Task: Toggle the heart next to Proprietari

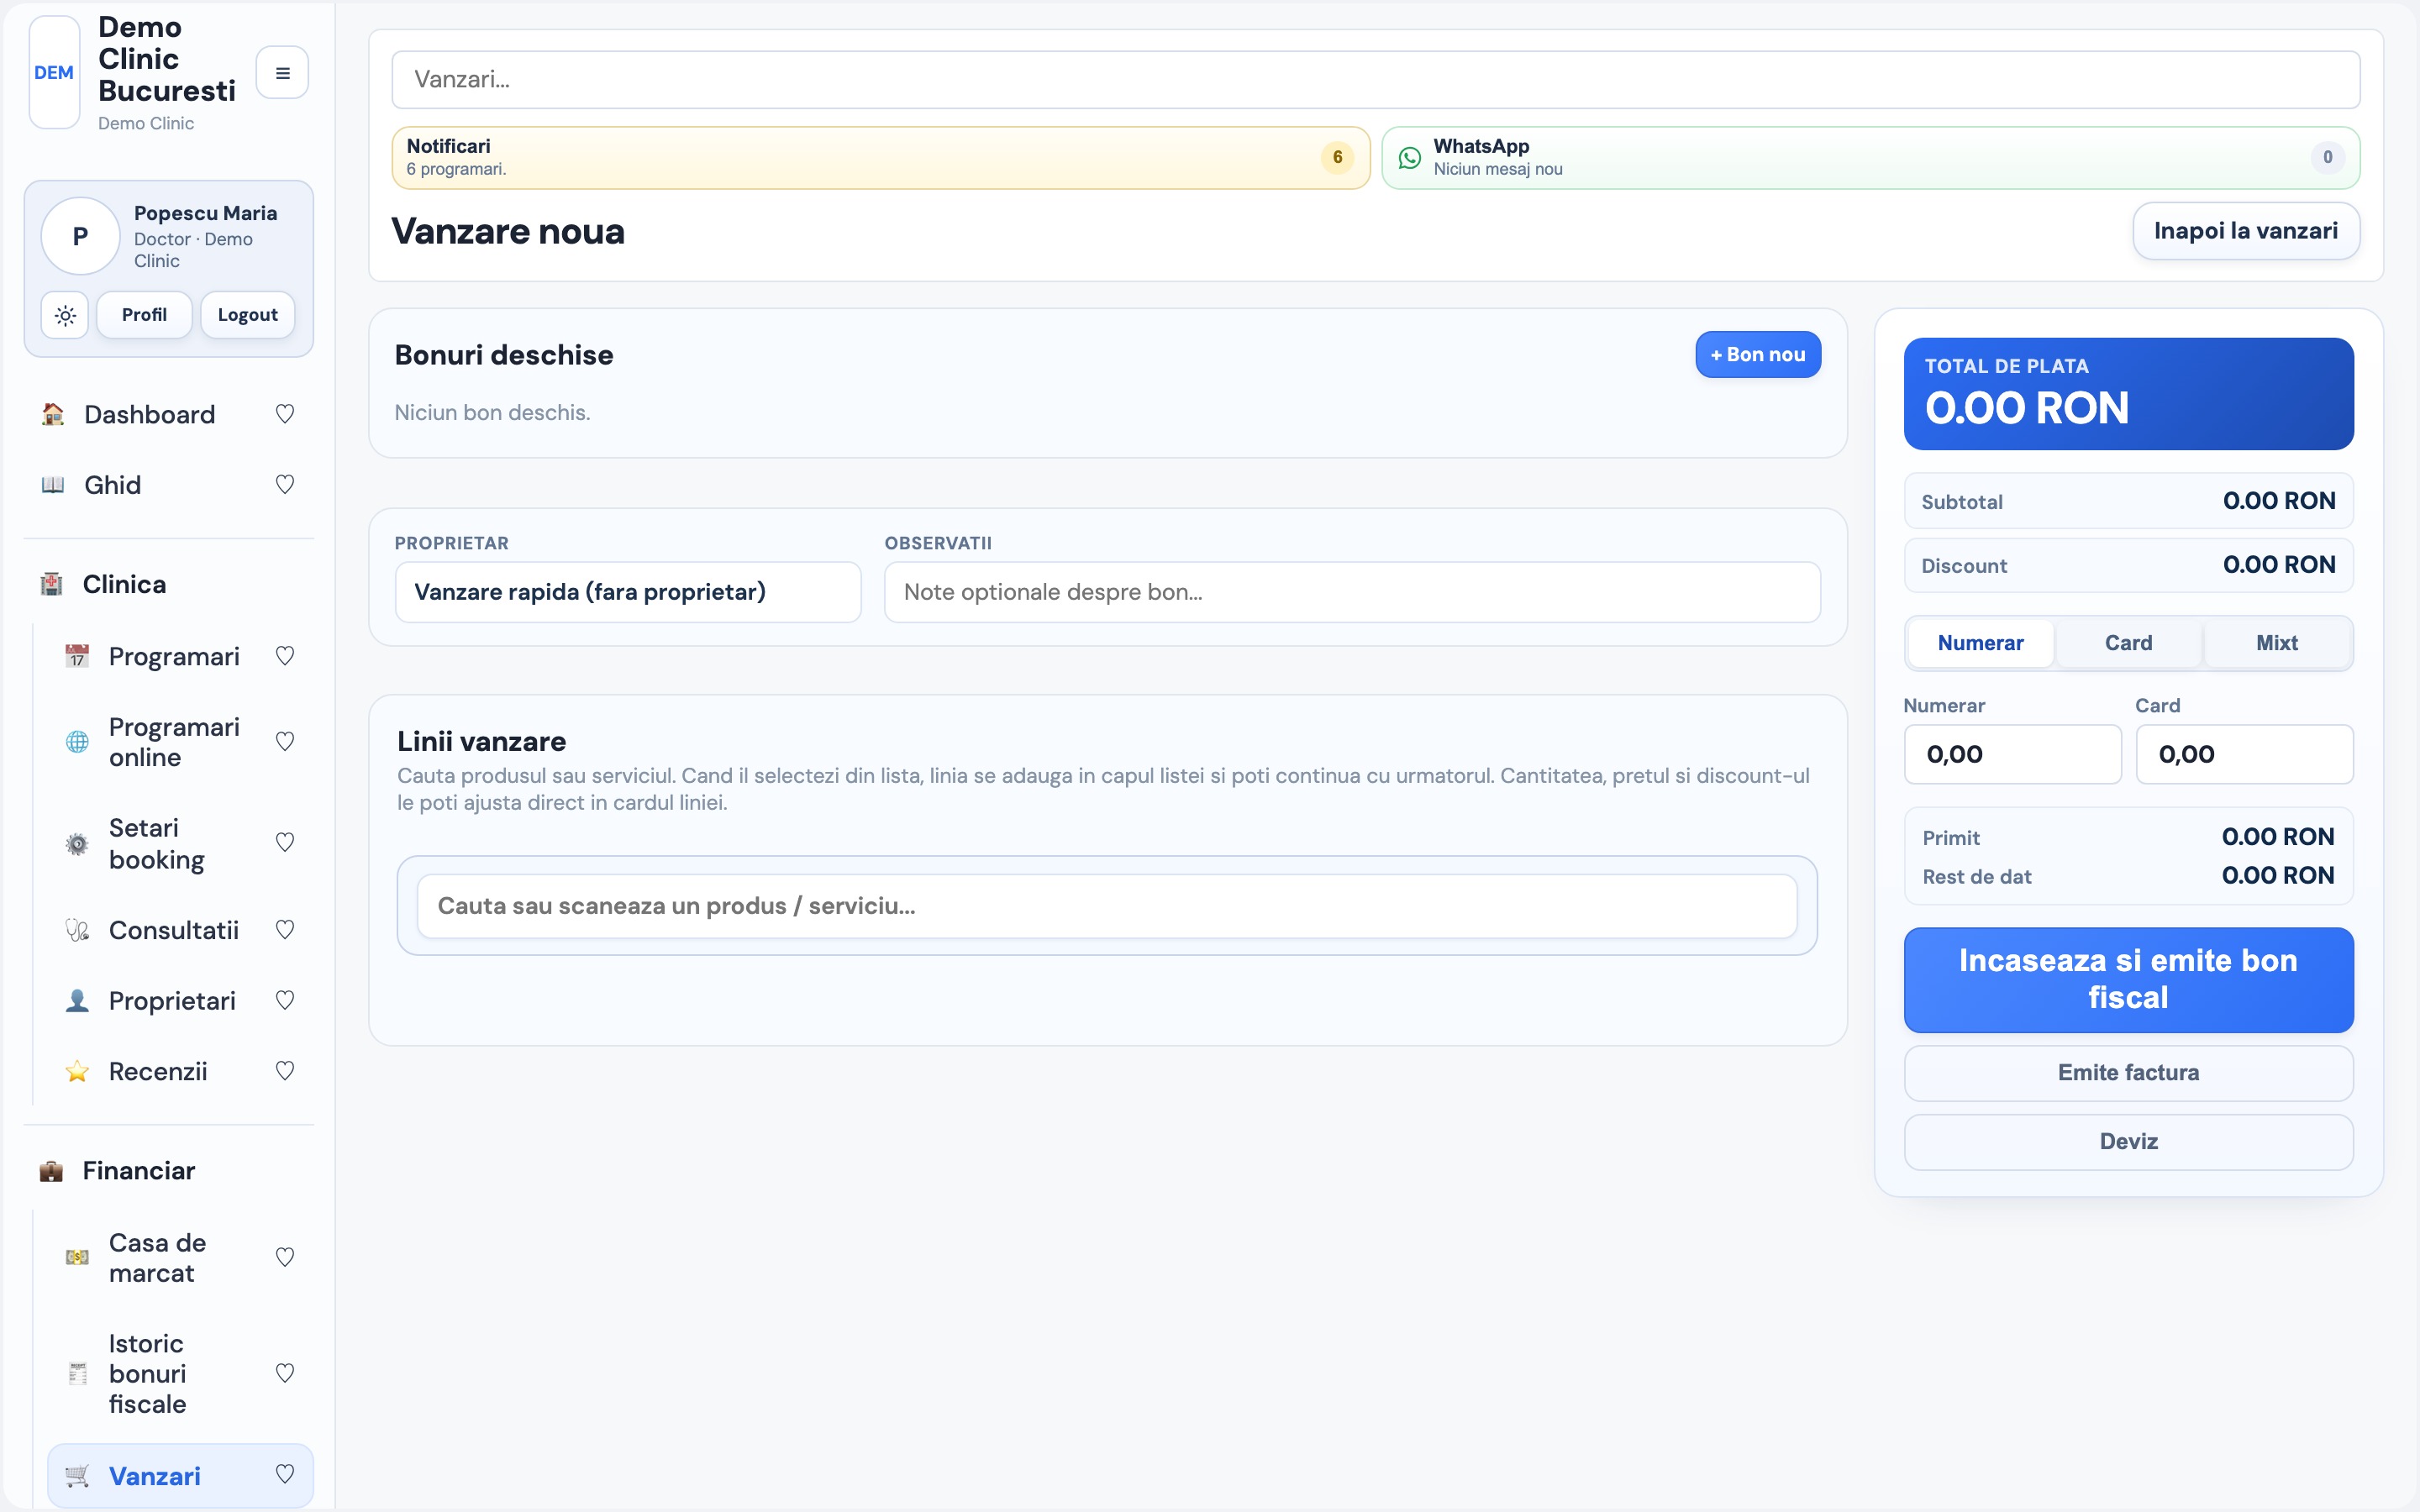Action: click(285, 1000)
